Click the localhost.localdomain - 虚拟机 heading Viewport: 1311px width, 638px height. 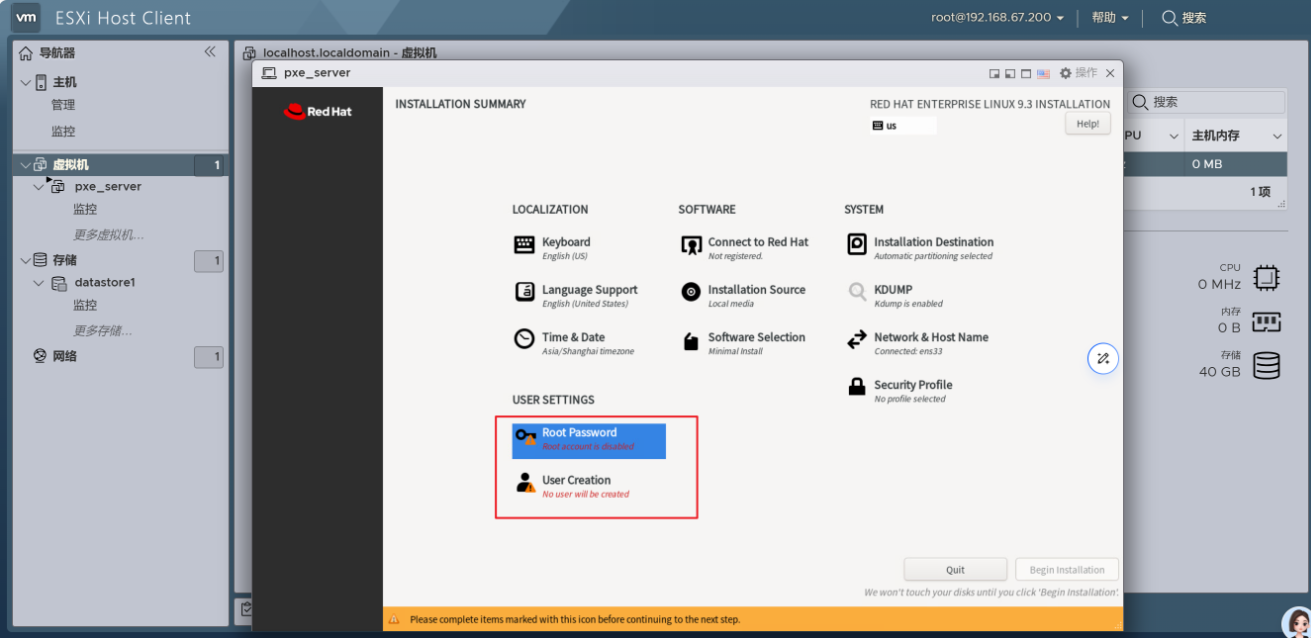[x=349, y=53]
